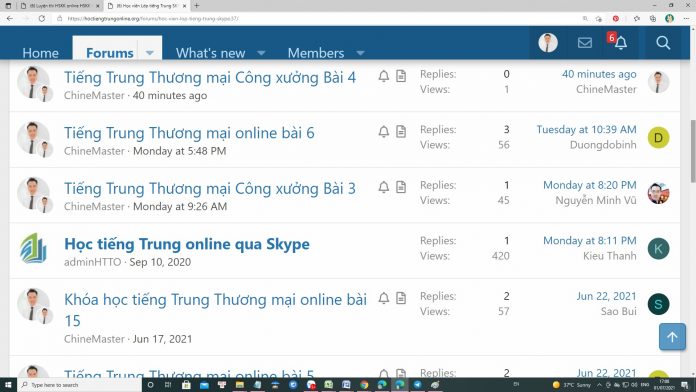Open 'Jun 22, 2021' last post by Sao Bui
The width and height of the screenshot is (696, 392).
tap(606, 296)
